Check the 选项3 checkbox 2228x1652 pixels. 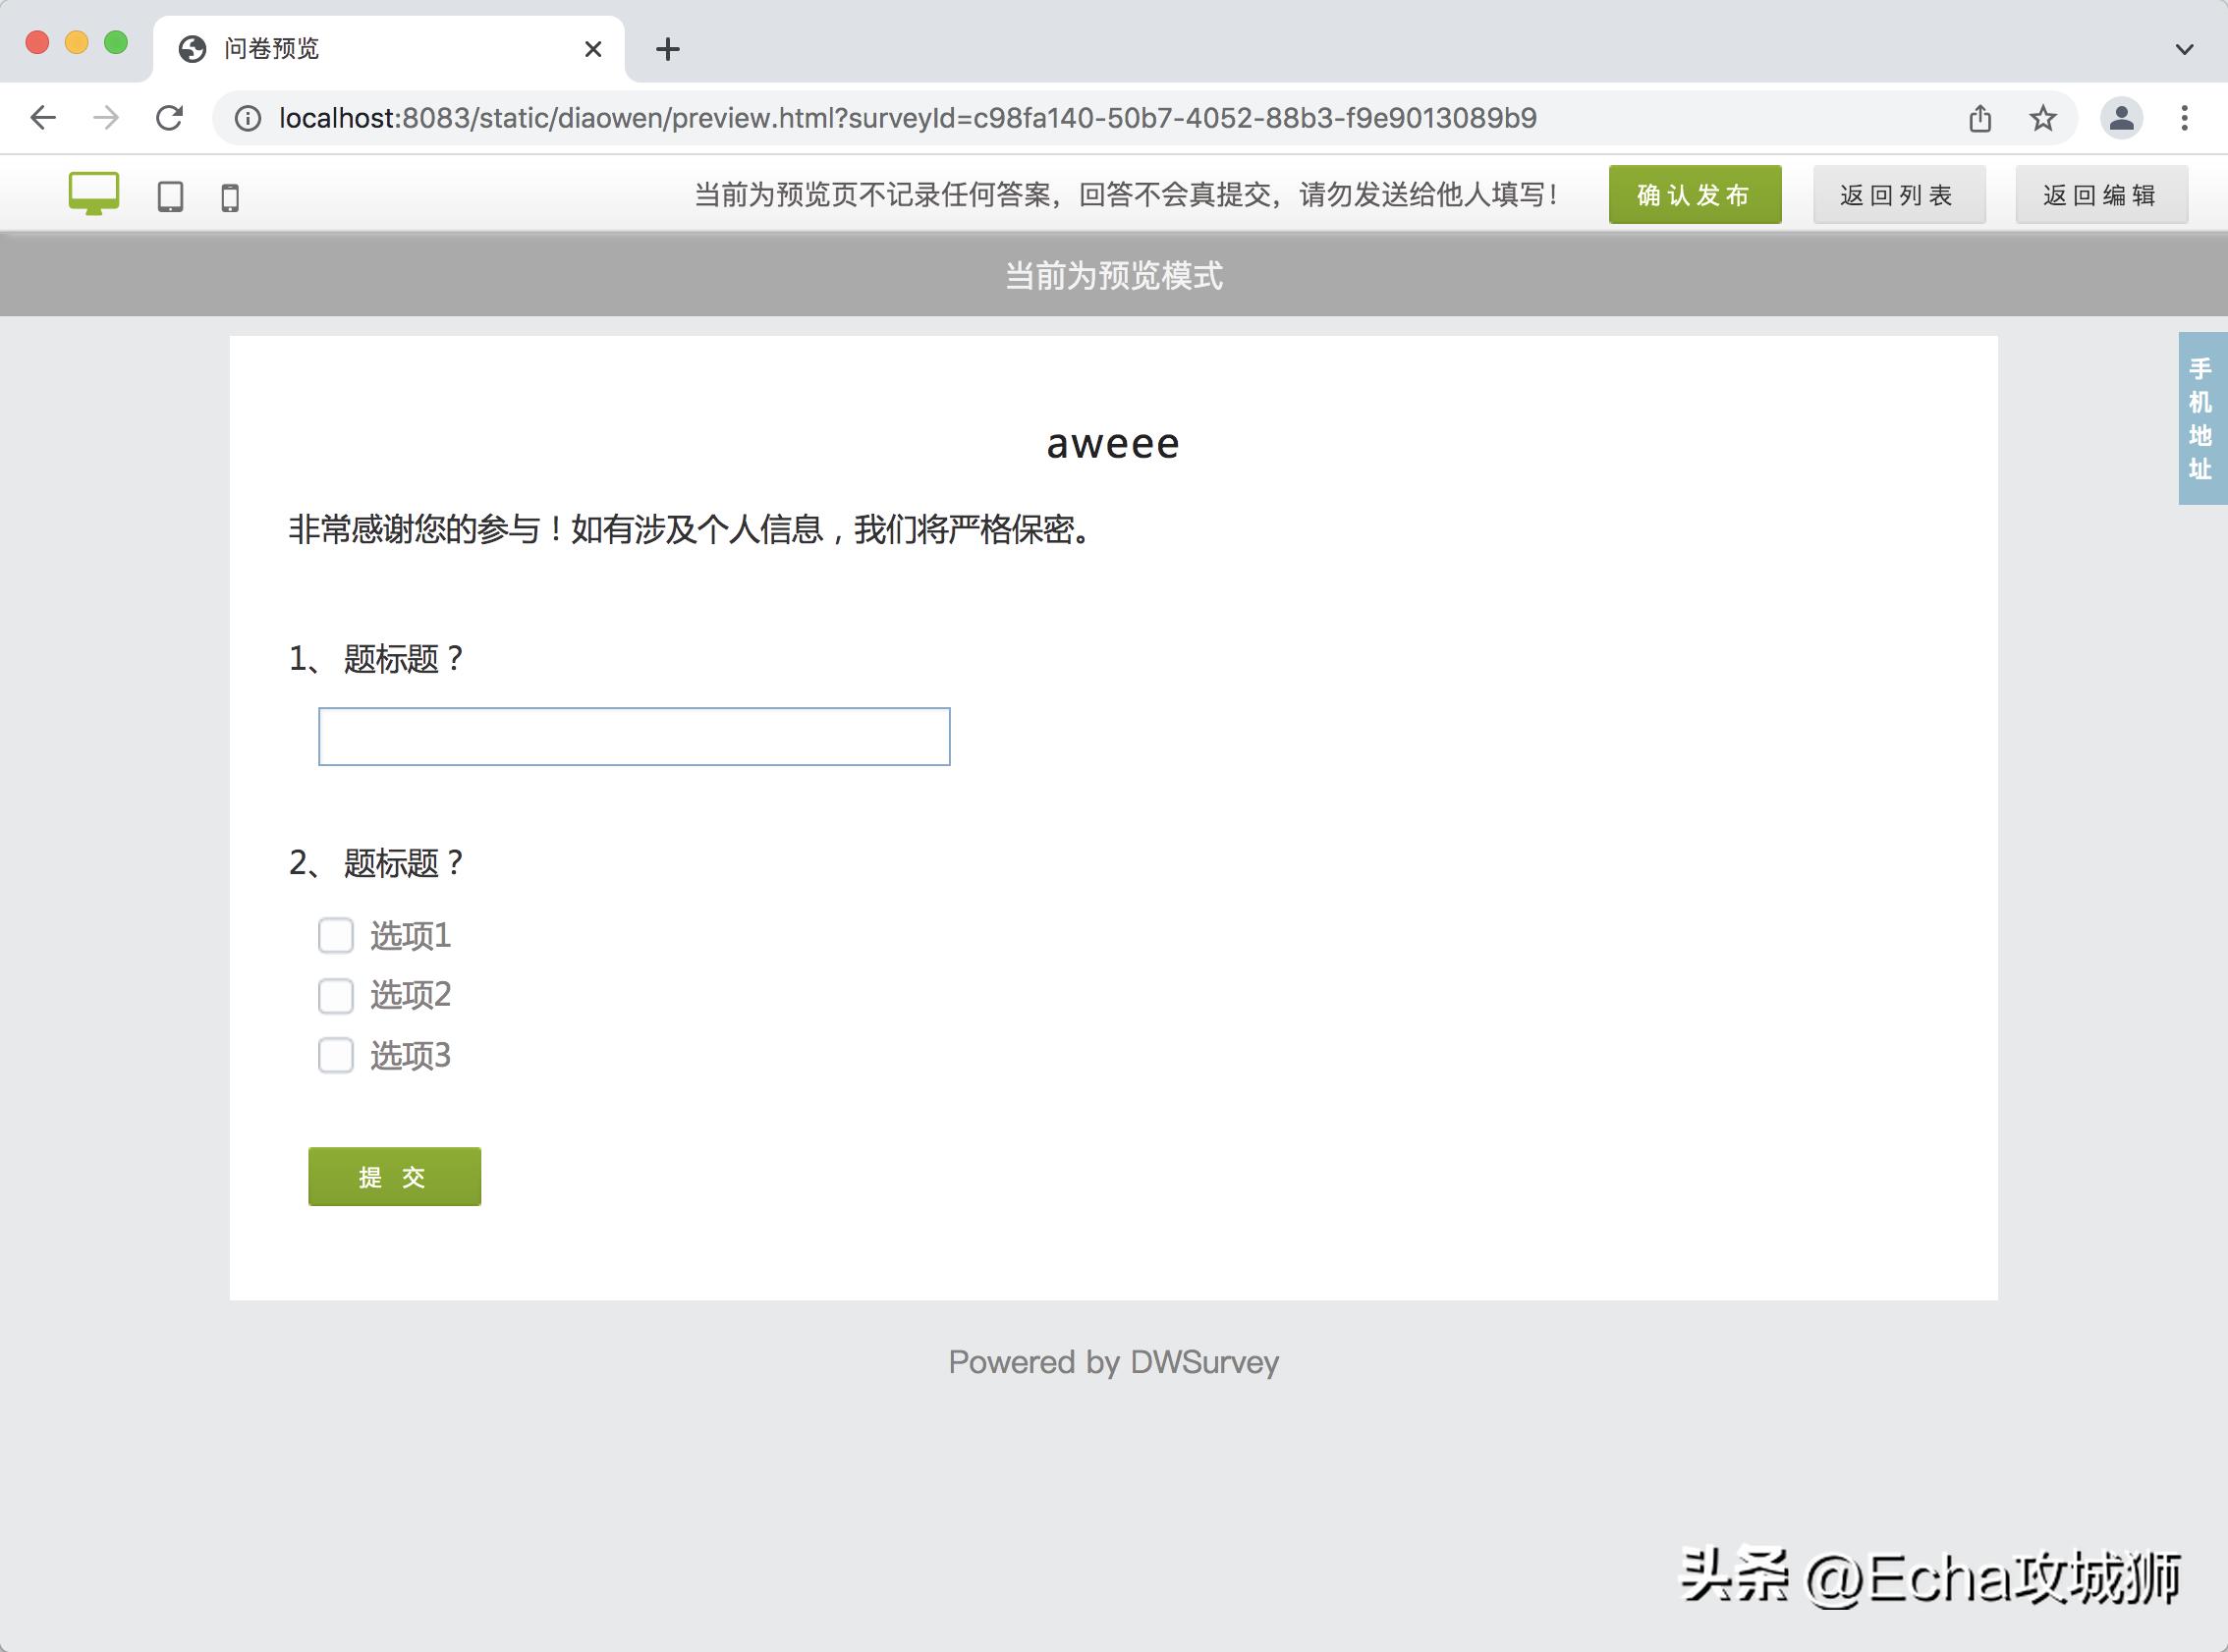(x=336, y=1055)
